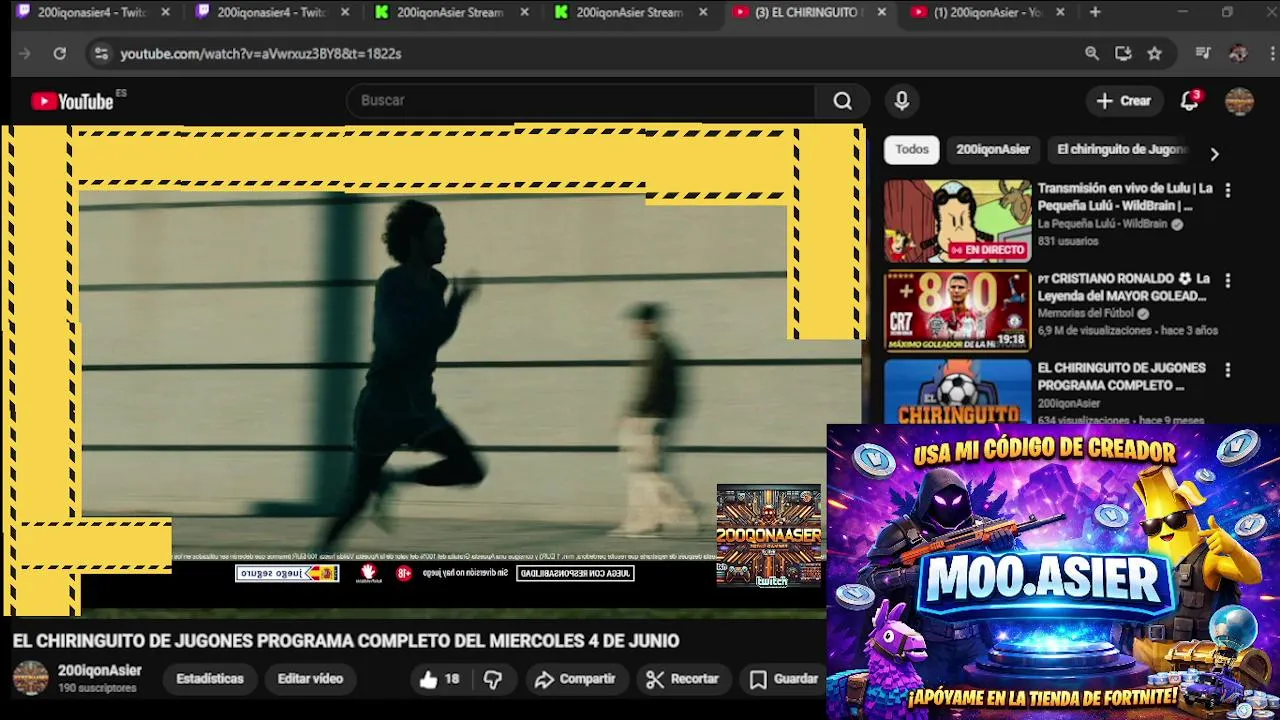1280x720 pixels.
Task: Start voice search with microphone icon
Action: (x=902, y=101)
